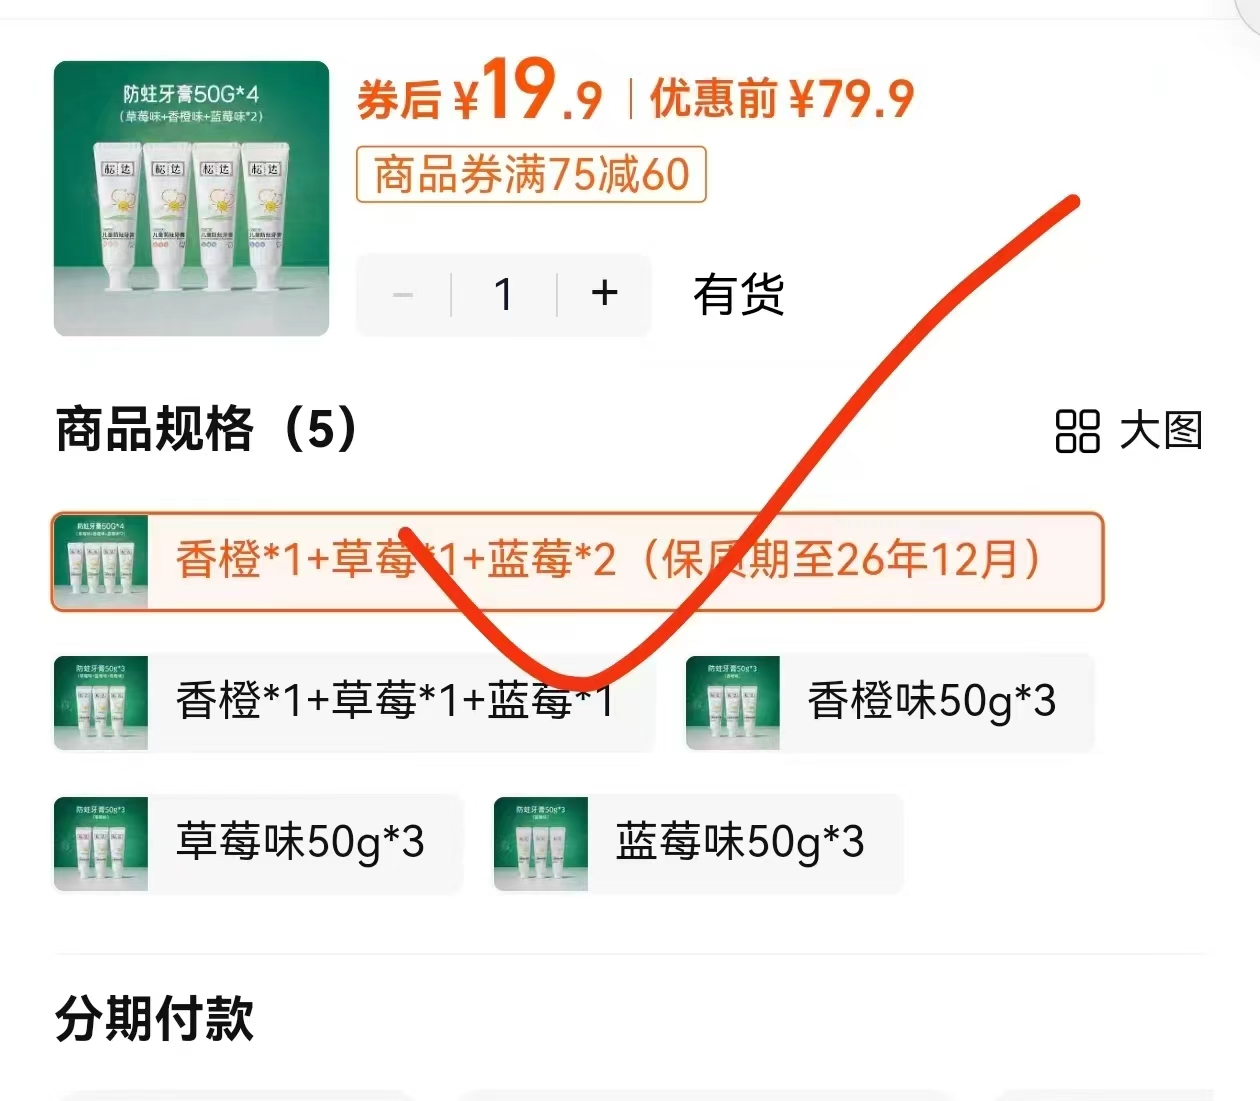Choose 蓝莓味50g*3 specification
1260x1101 pixels.
pyautogui.click(x=698, y=842)
